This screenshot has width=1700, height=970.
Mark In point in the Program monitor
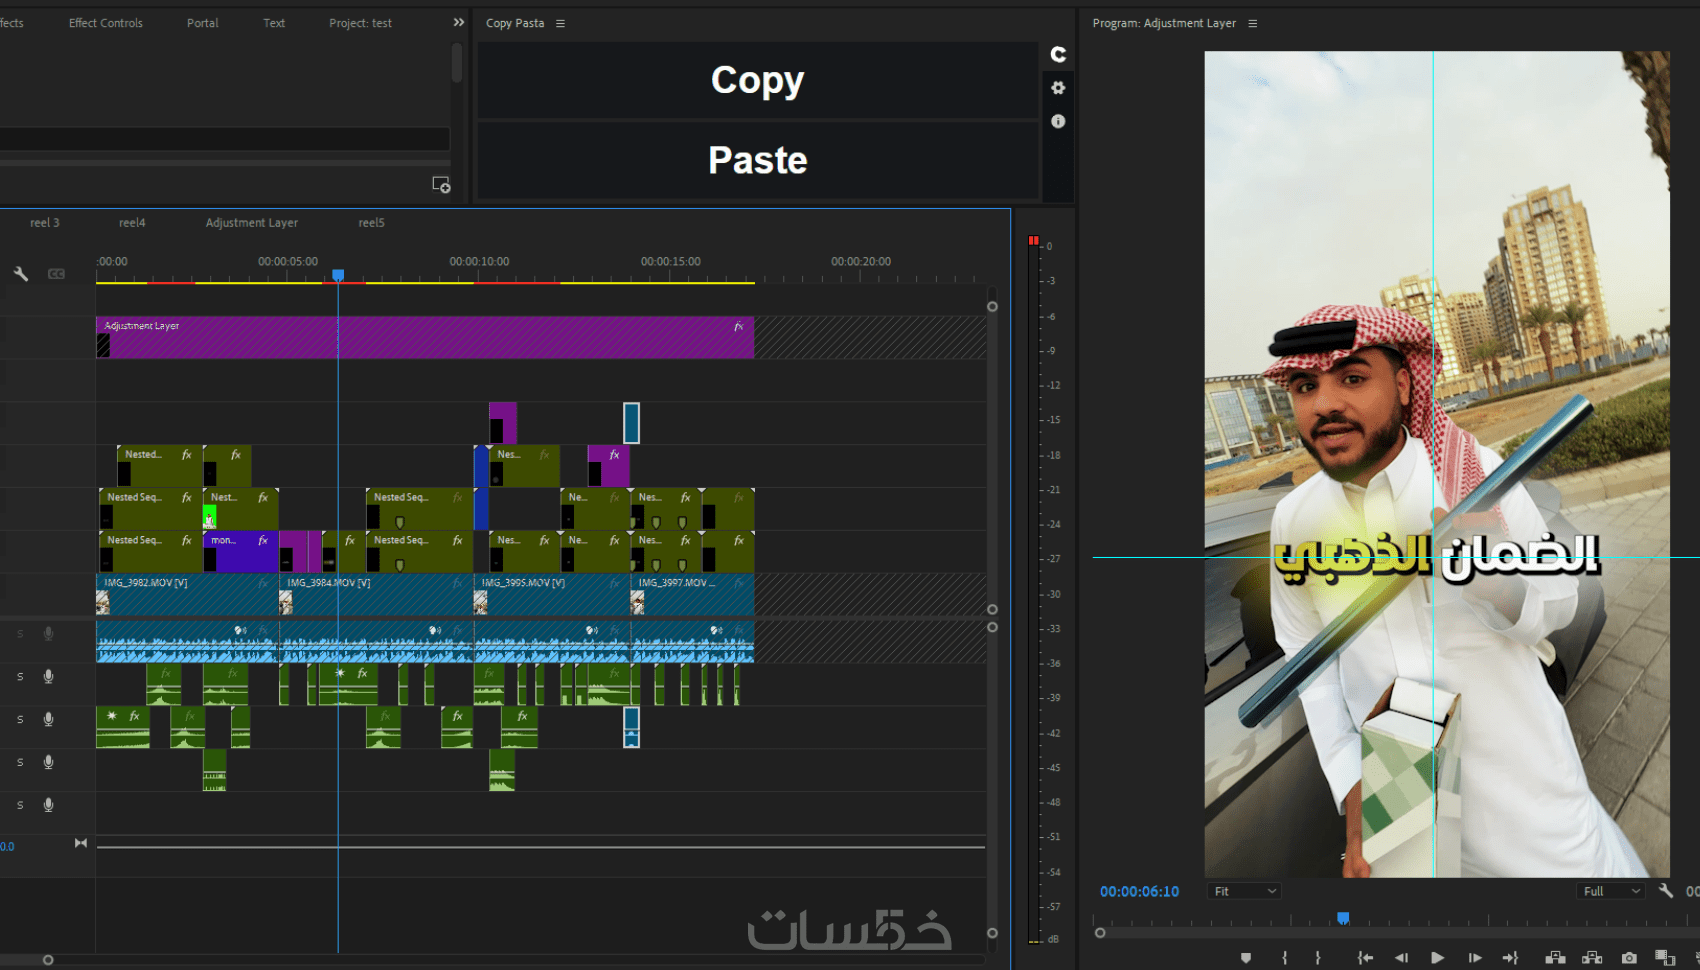pos(1285,958)
